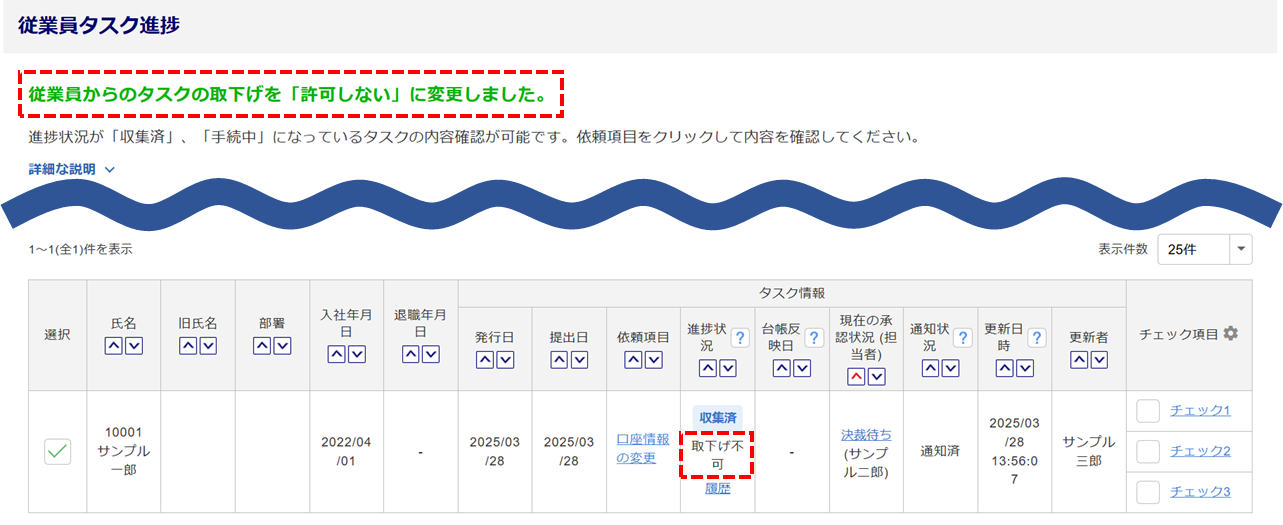The image size is (1283, 525).
Task: Sort 現在の承認状況 column with red up arrow
Action: (x=857, y=376)
